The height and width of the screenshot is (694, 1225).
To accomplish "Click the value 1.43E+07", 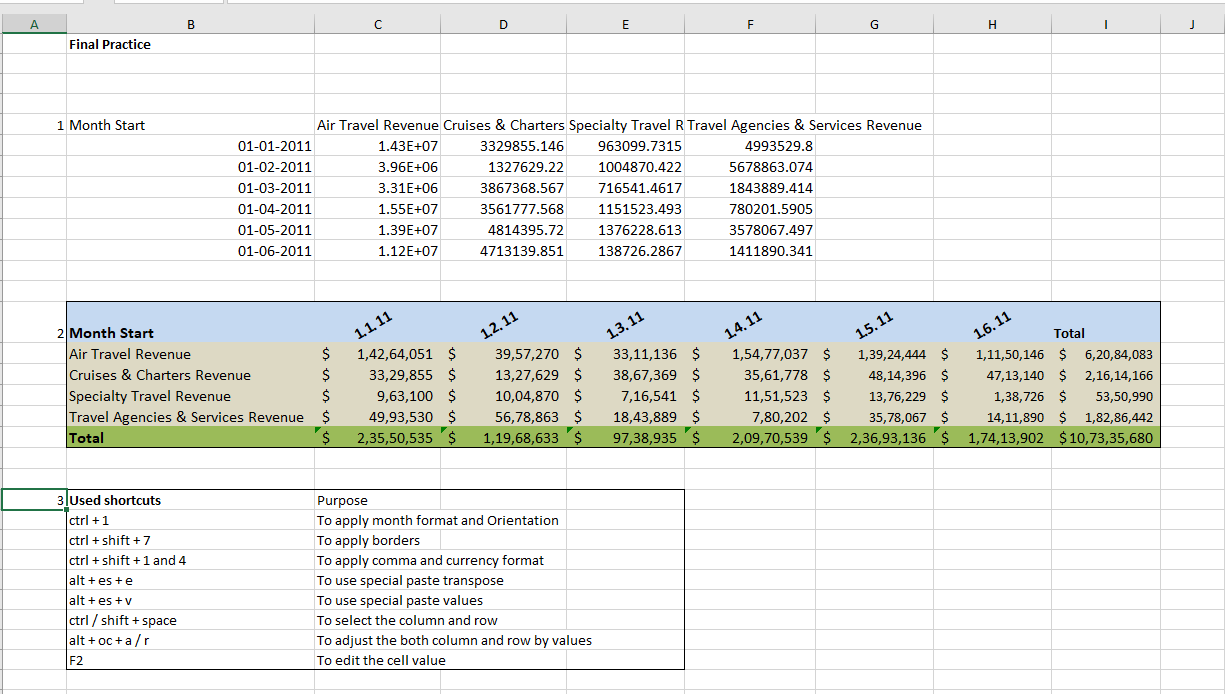I will [378, 146].
